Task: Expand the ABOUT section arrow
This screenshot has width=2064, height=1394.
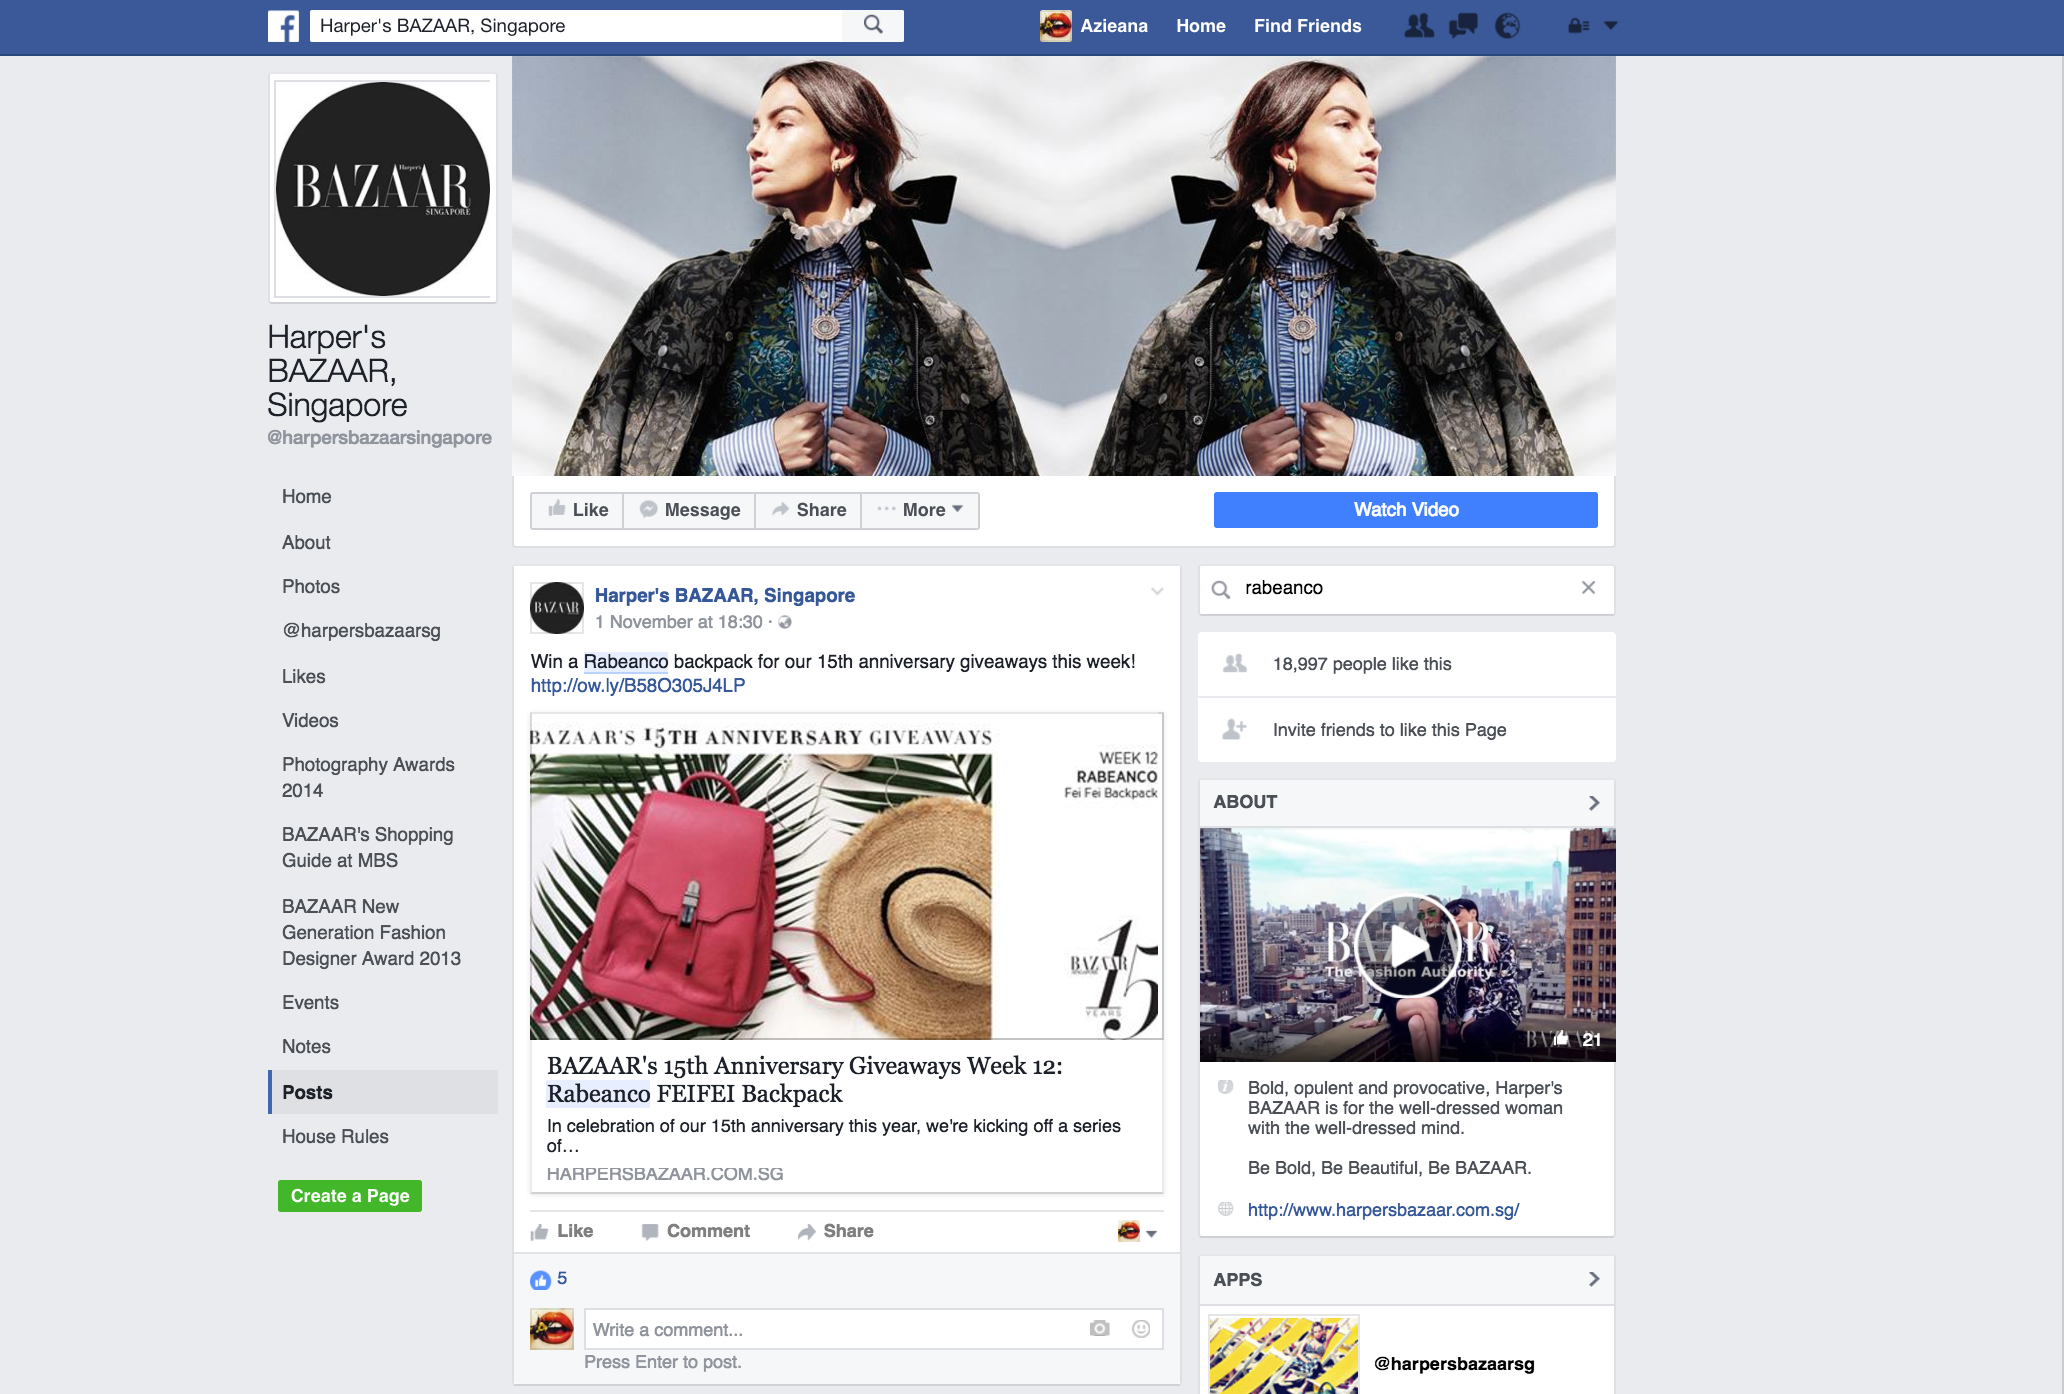Action: [1594, 802]
